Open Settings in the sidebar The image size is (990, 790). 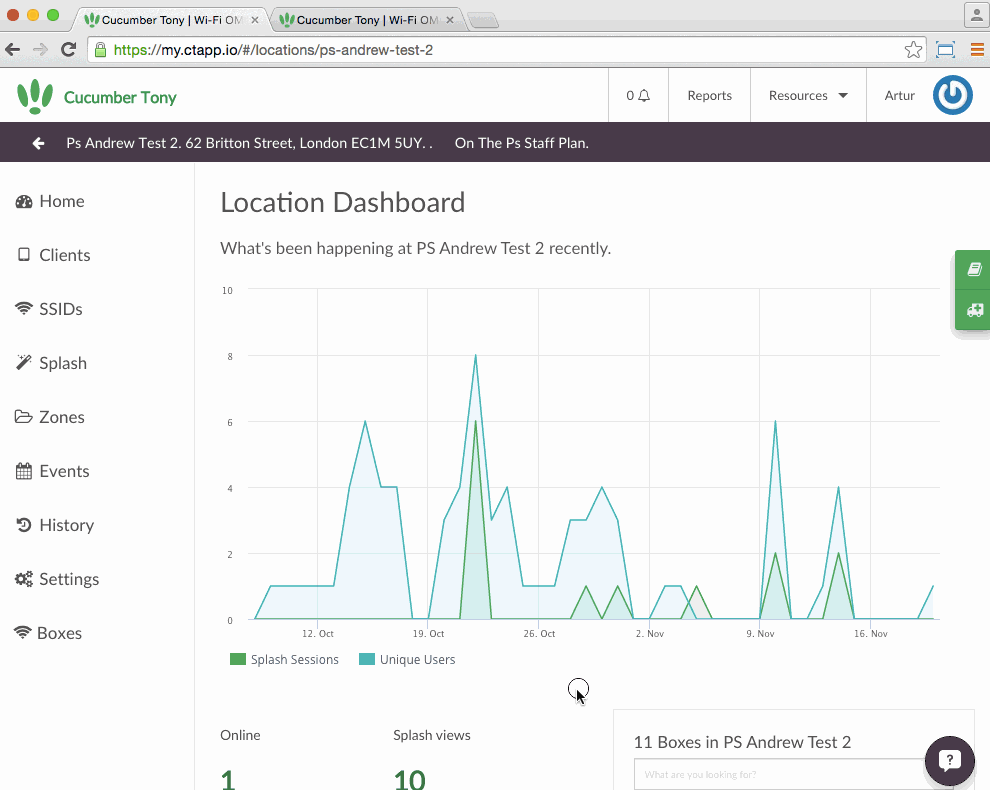click(68, 579)
